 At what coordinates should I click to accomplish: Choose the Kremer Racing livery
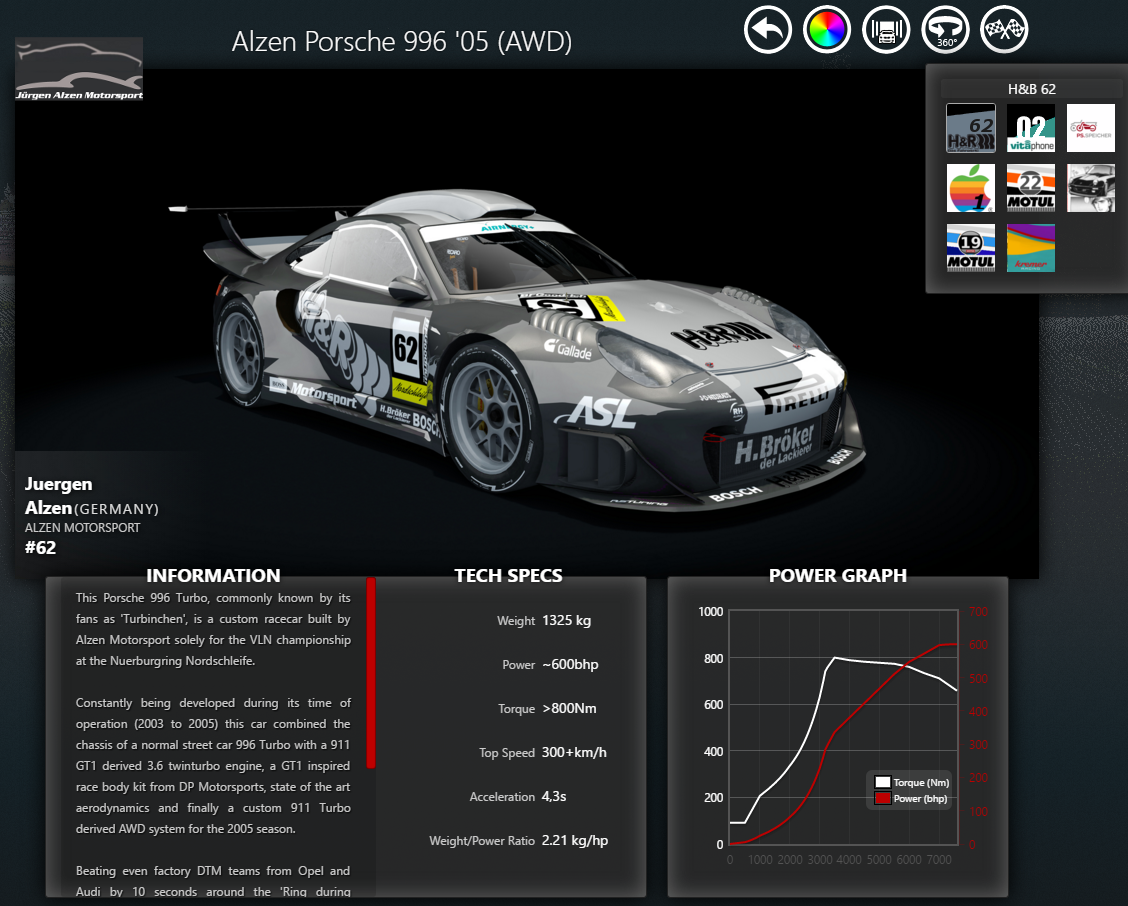click(1031, 248)
